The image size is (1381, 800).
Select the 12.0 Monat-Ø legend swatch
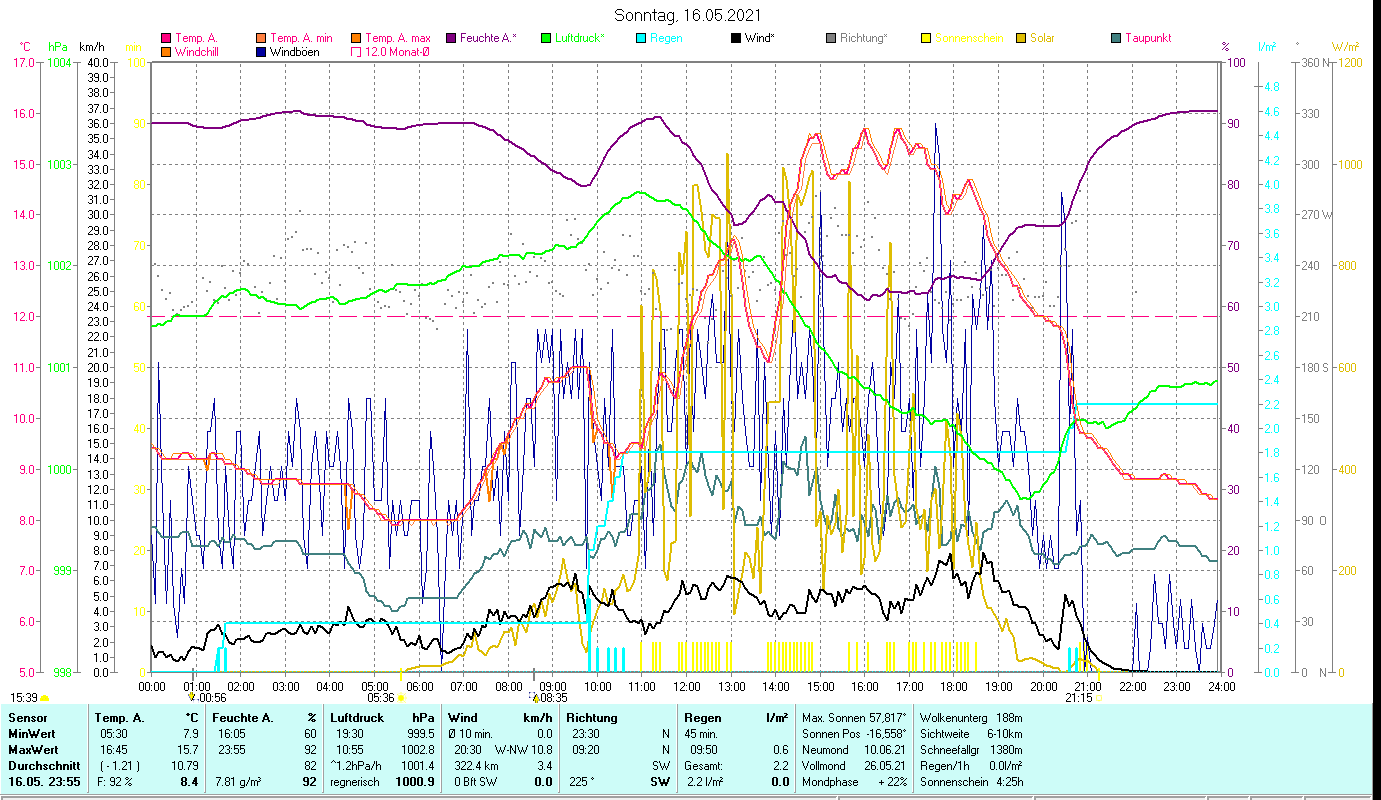point(356,52)
